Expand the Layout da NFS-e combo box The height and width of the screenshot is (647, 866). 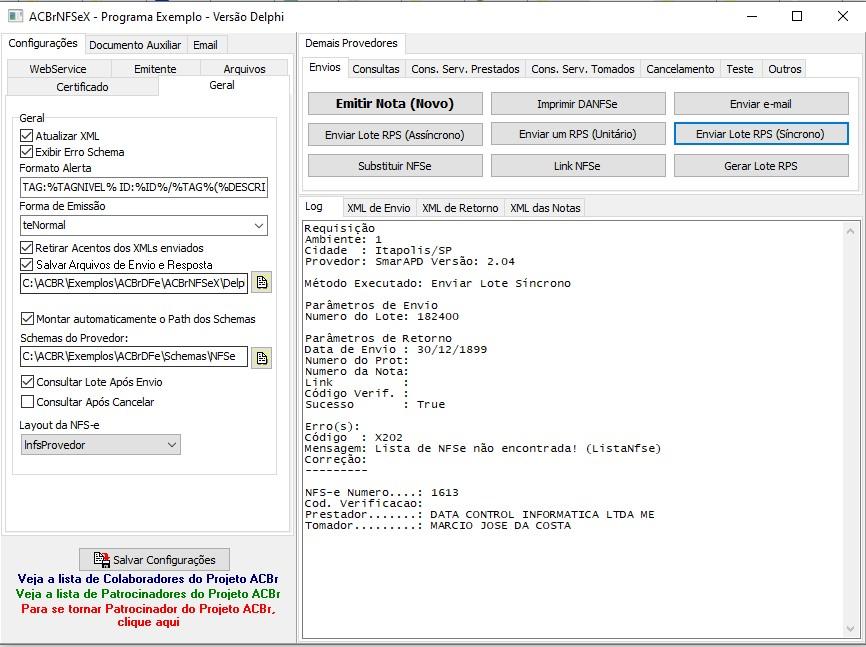(x=101, y=445)
